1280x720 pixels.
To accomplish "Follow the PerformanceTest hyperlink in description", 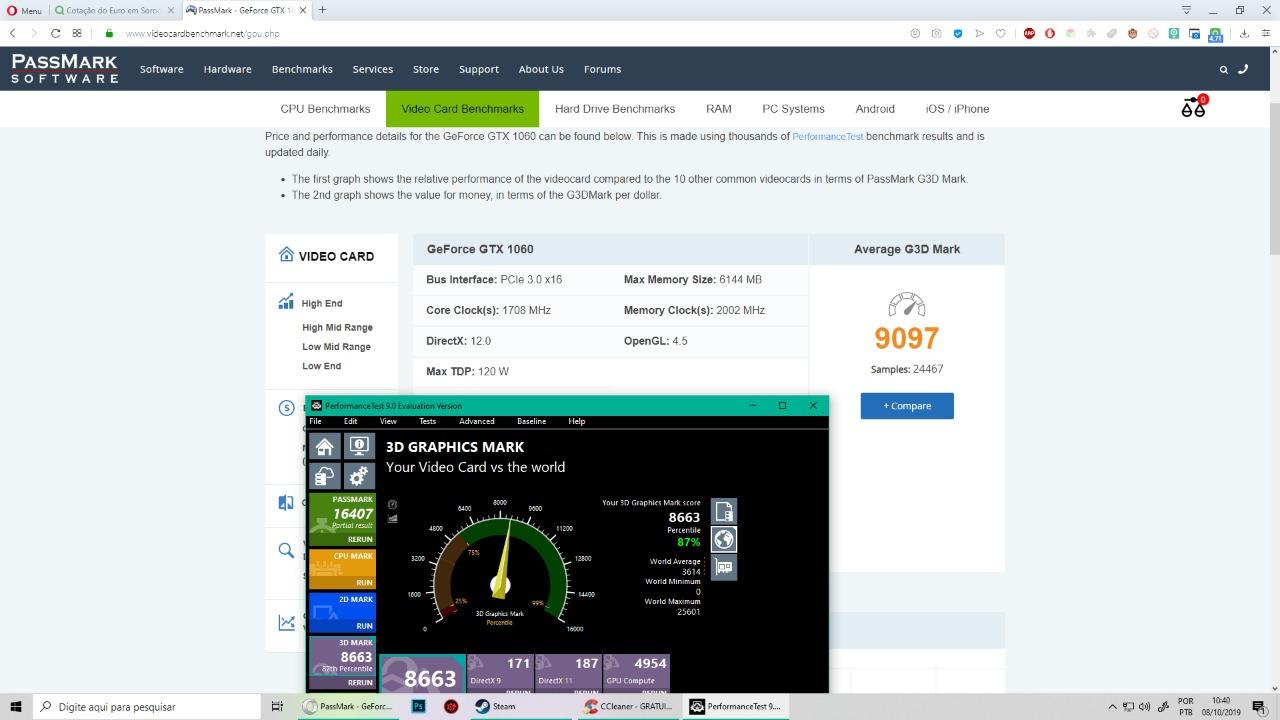I will point(828,136).
